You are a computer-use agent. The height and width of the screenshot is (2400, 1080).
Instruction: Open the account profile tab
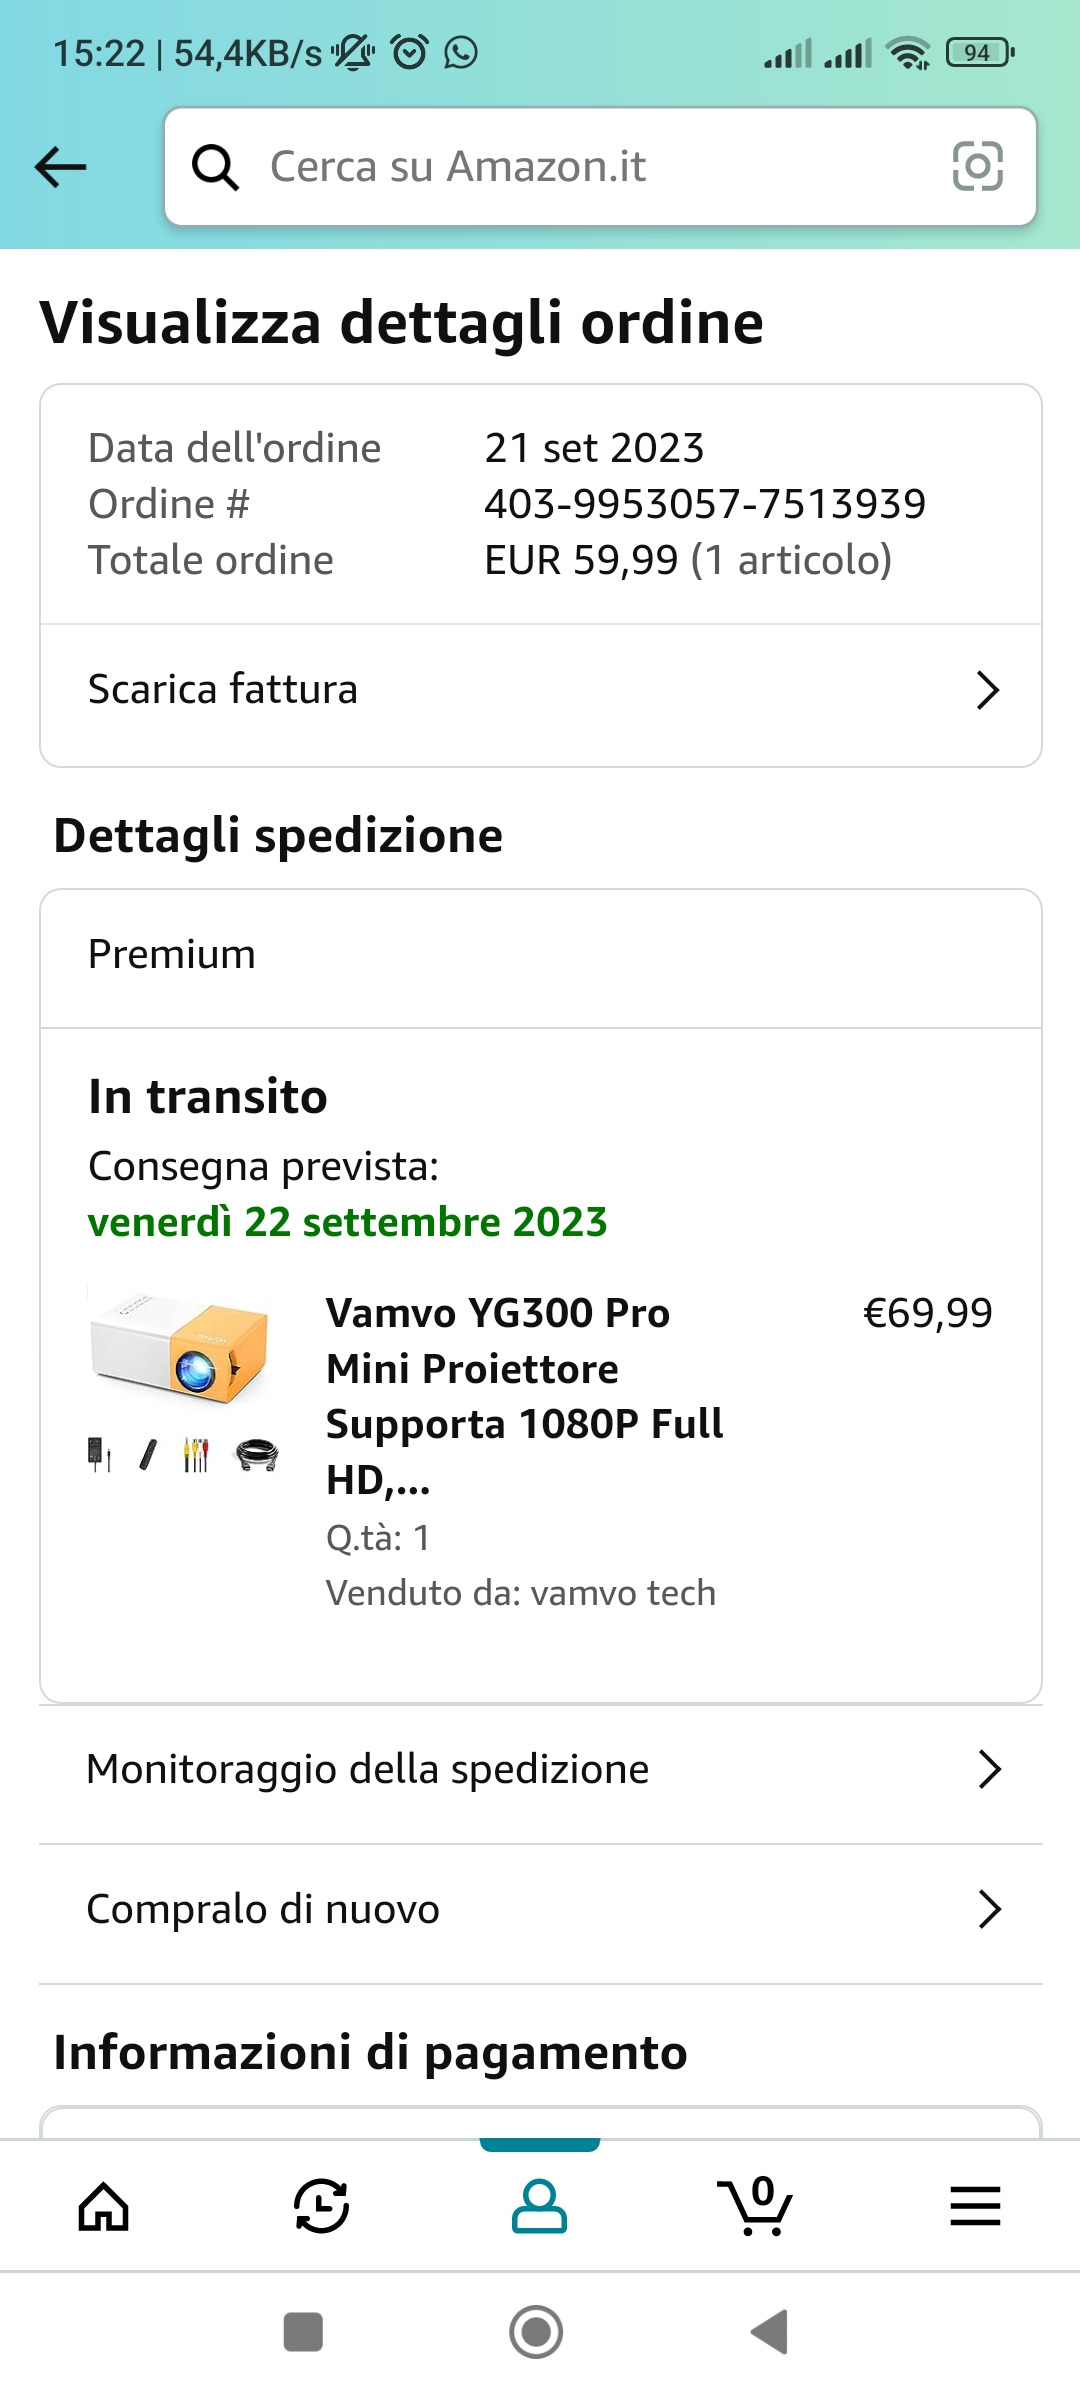click(539, 2206)
